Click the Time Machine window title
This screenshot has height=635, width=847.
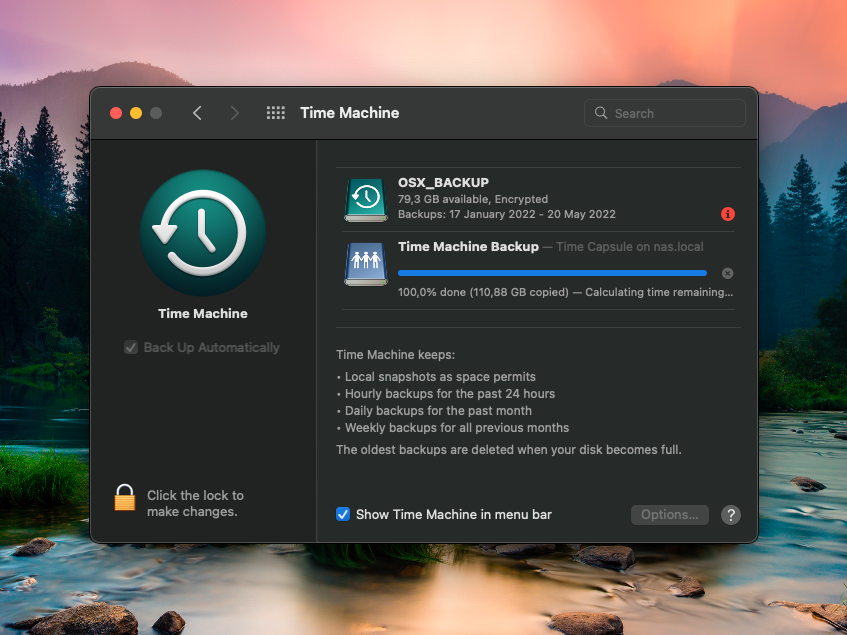tap(349, 113)
